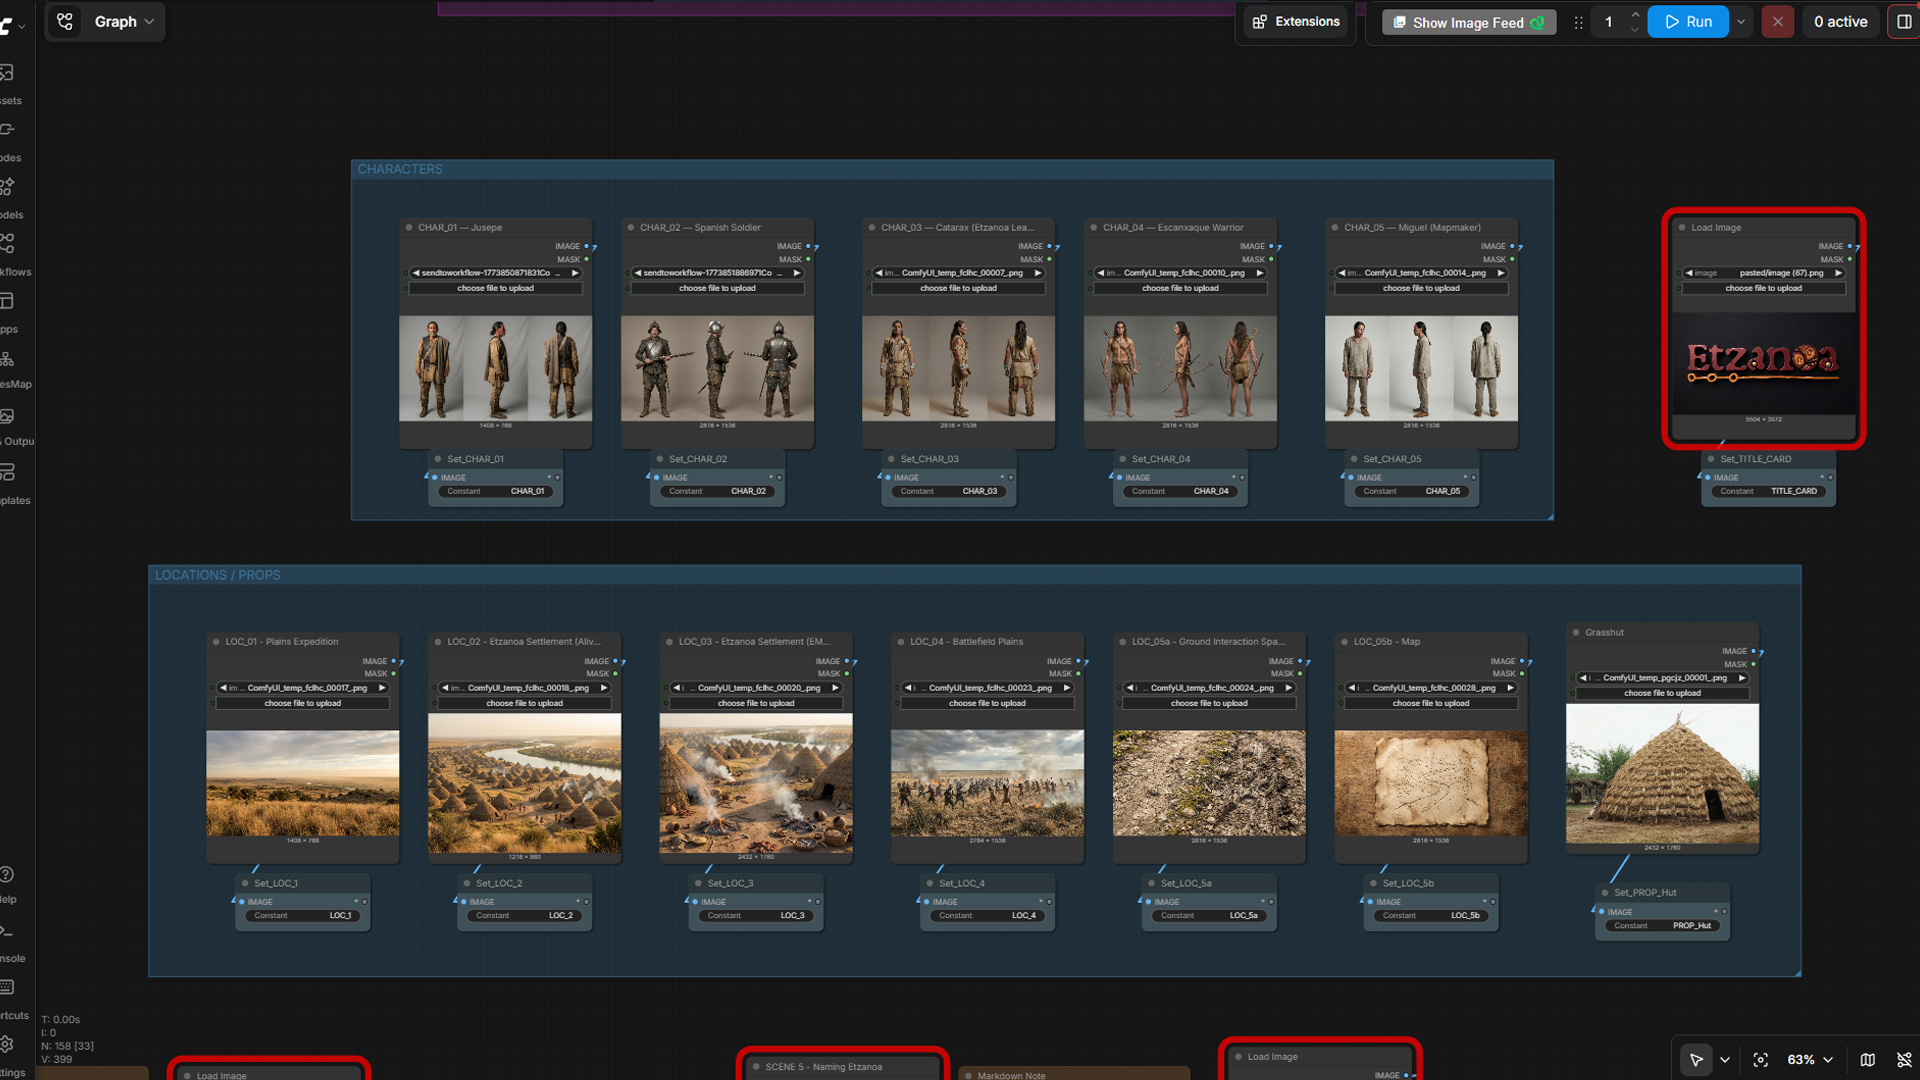This screenshot has height=1080, width=1920.
Task: Click choose file to upload in LOC_02
Action: point(525,703)
